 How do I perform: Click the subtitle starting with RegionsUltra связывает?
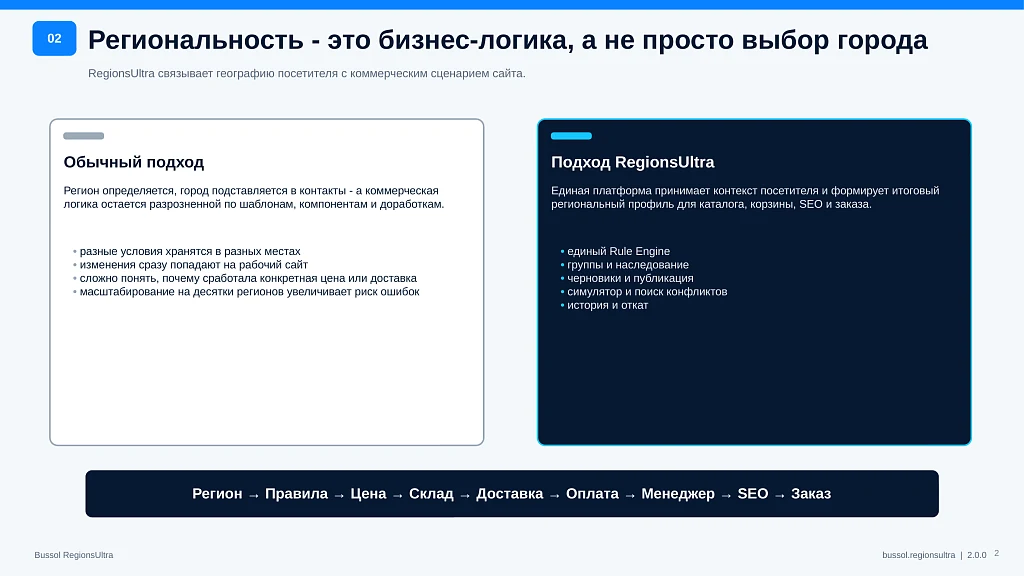[306, 73]
